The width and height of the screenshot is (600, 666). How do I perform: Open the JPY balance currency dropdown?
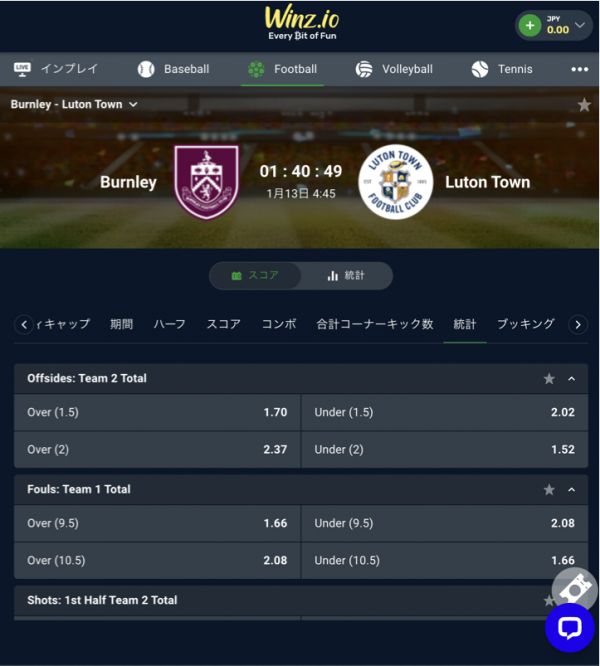[580, 25]
